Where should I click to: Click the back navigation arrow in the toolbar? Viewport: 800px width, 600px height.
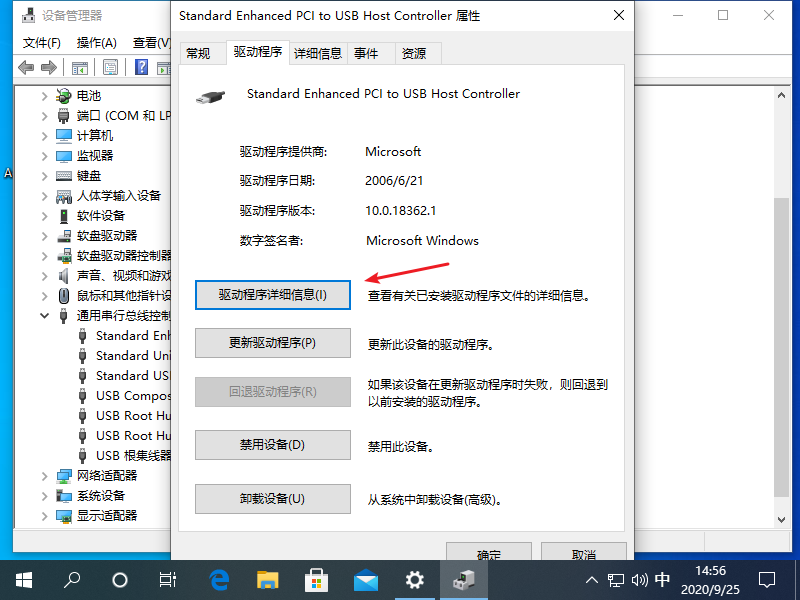coord(25,67)
